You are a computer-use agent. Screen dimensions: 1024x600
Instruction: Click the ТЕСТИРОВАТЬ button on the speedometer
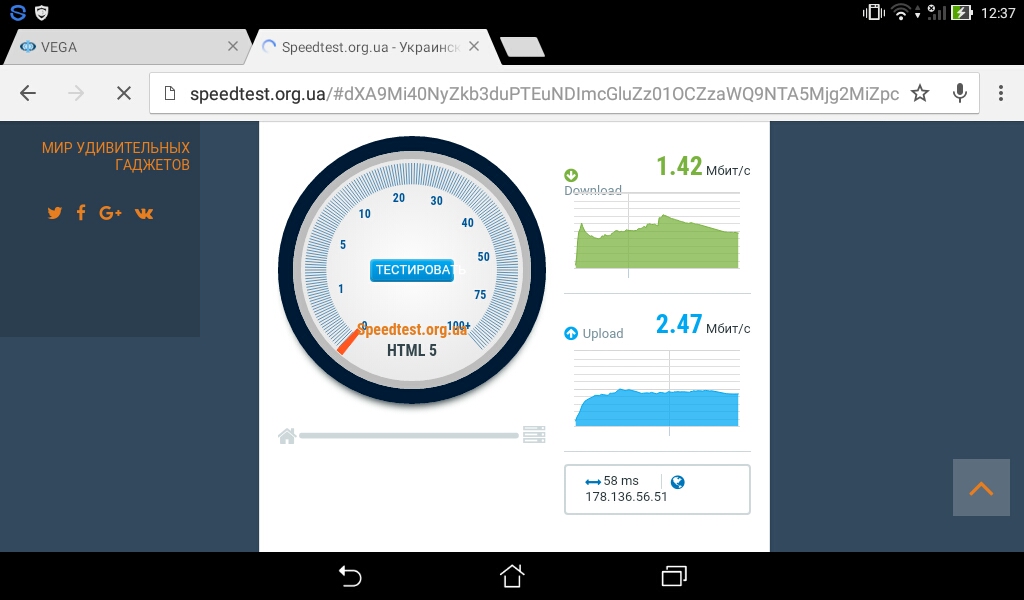point(412,270)
